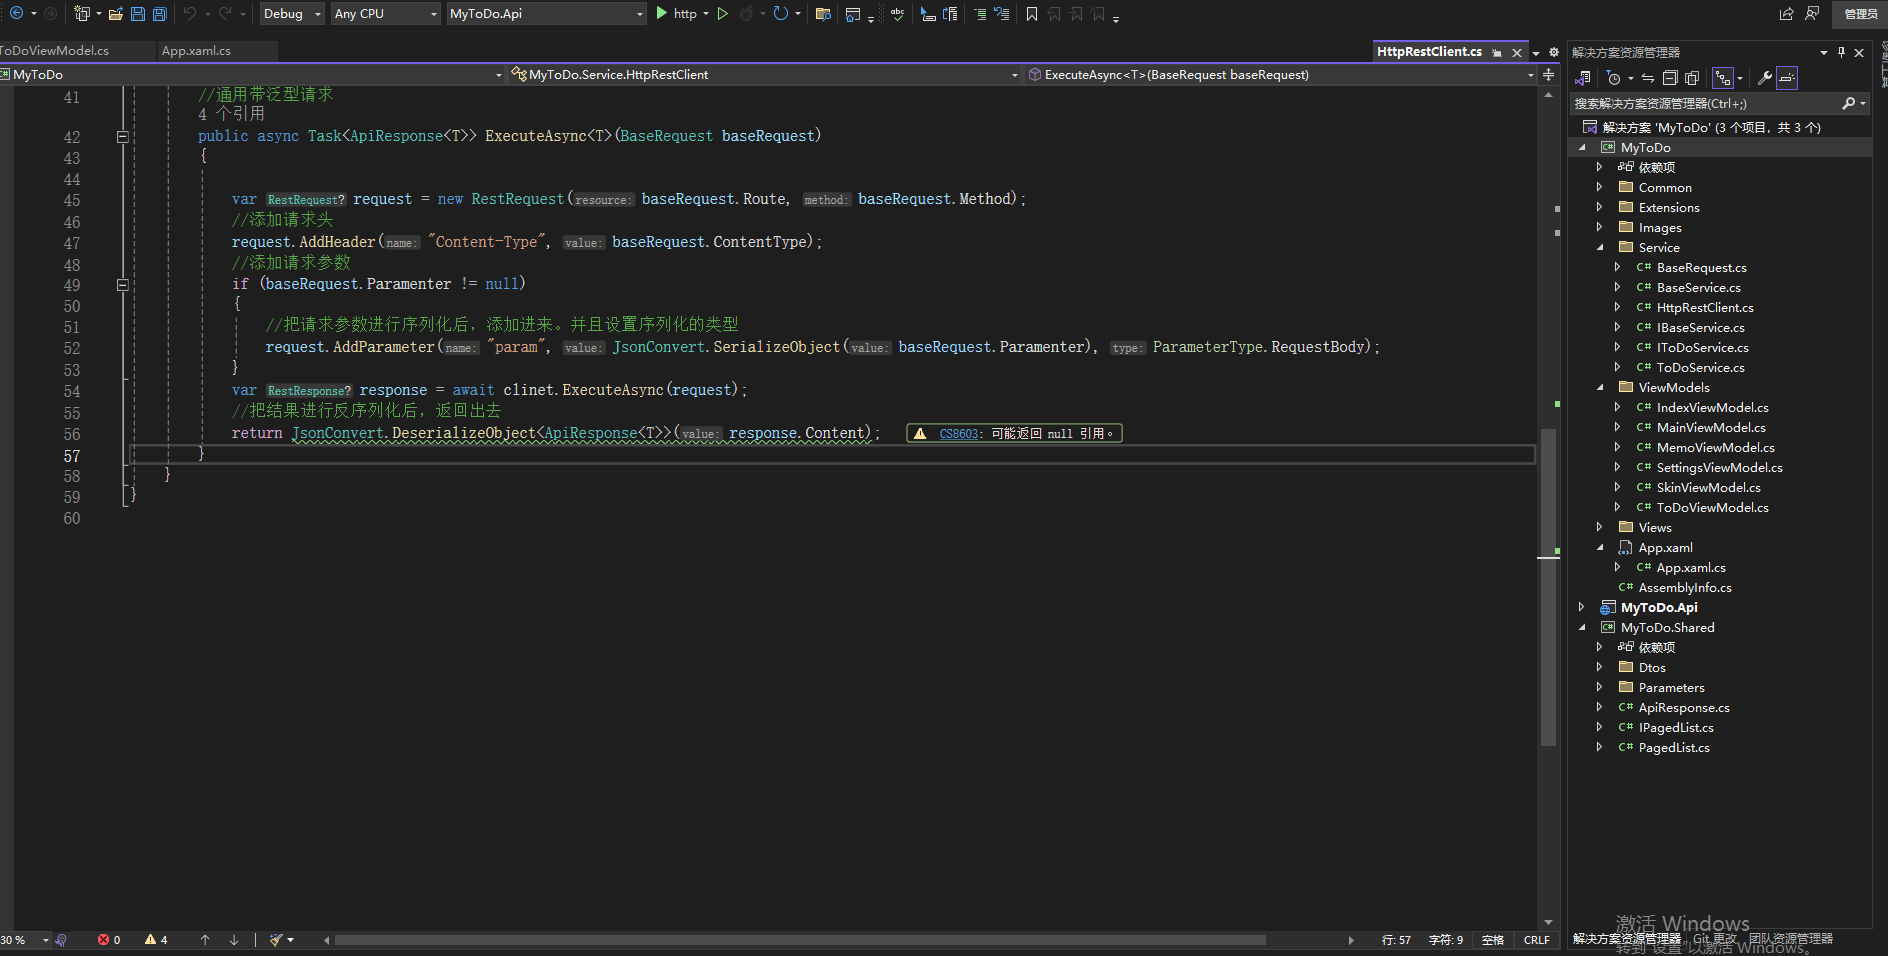
Task: Click the New Project icon in toolbar
Action: tap(82, 13)
